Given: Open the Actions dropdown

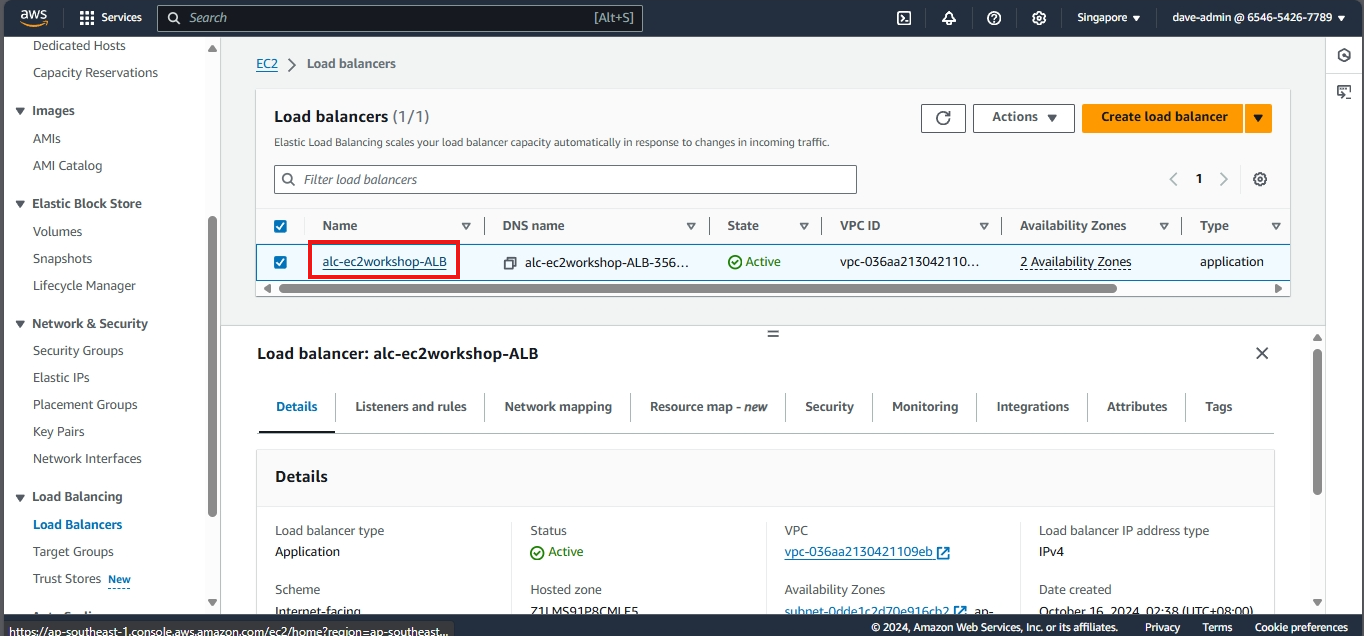Looking at the screenshot, I should click(x=1023, y=118).
